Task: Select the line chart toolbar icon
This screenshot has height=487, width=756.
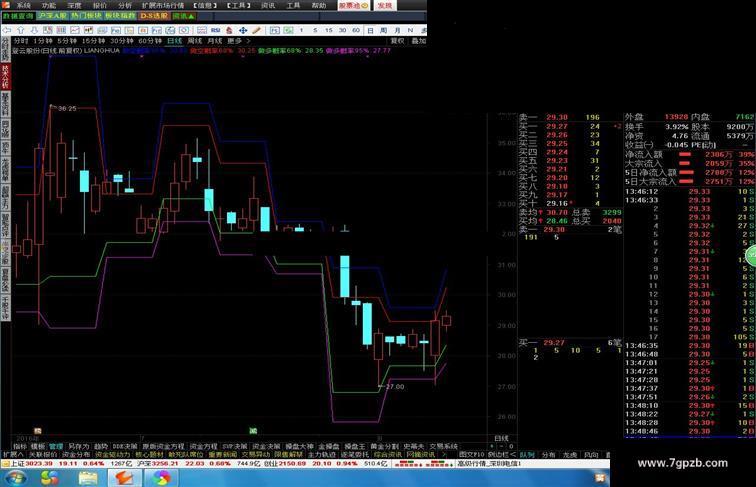Action: point(75,30)
